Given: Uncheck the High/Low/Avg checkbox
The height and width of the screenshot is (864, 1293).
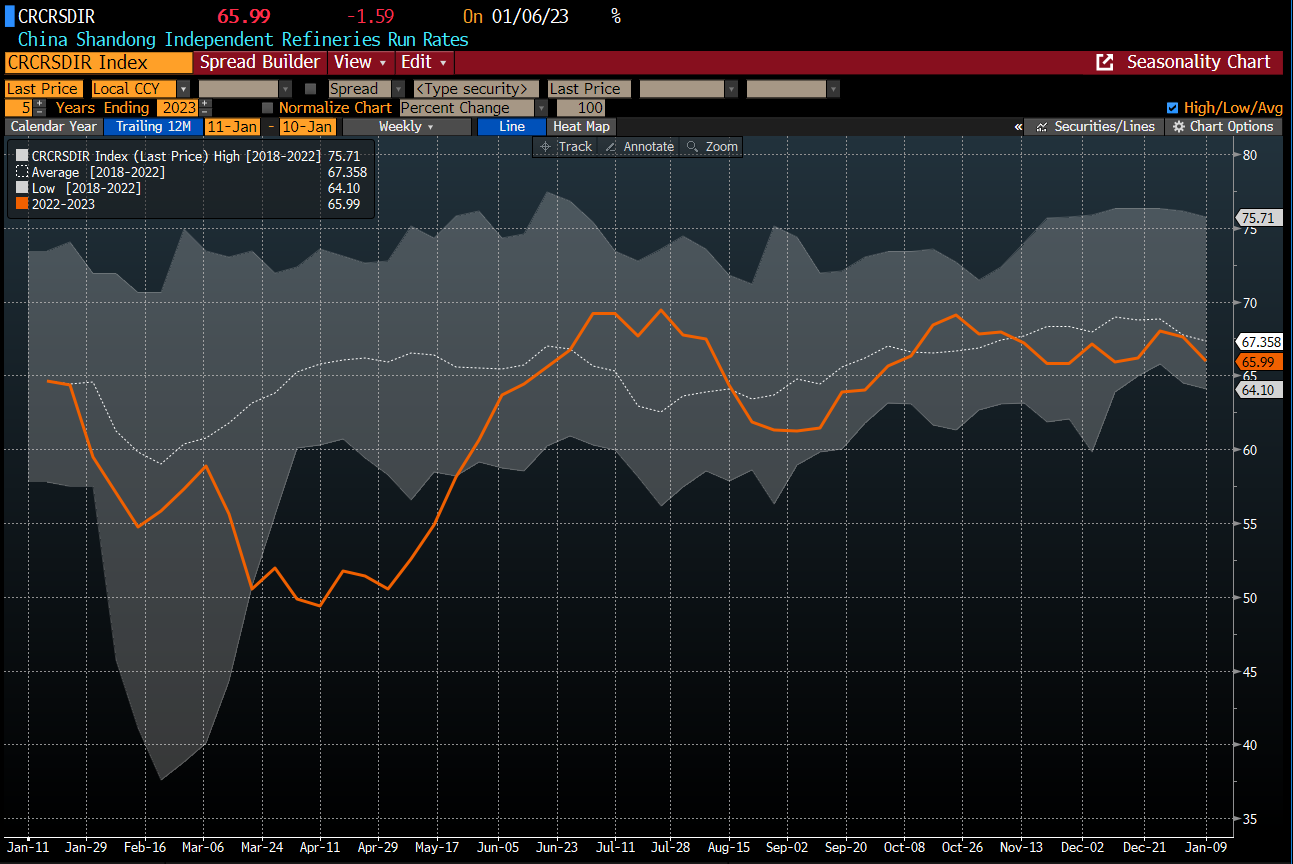Looking at the screenshot, I should pos(1173,108).
